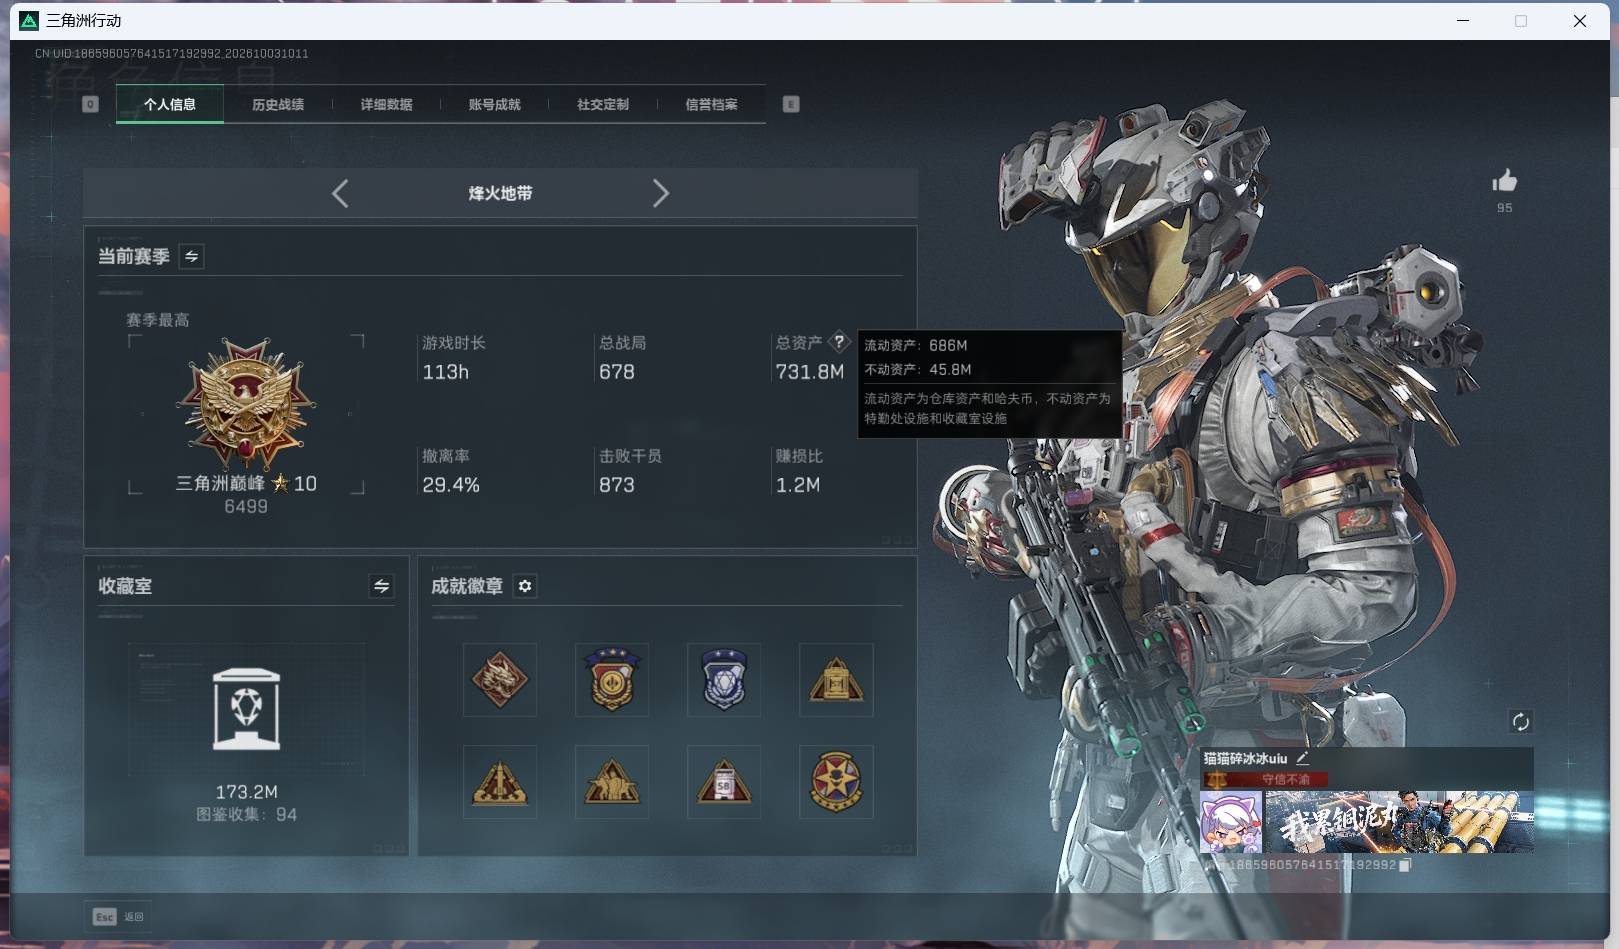The width and height of the screenshot is (1619, 949).
Task: Click the 图鉴收集: 94 text
Action: click(246, 814)
